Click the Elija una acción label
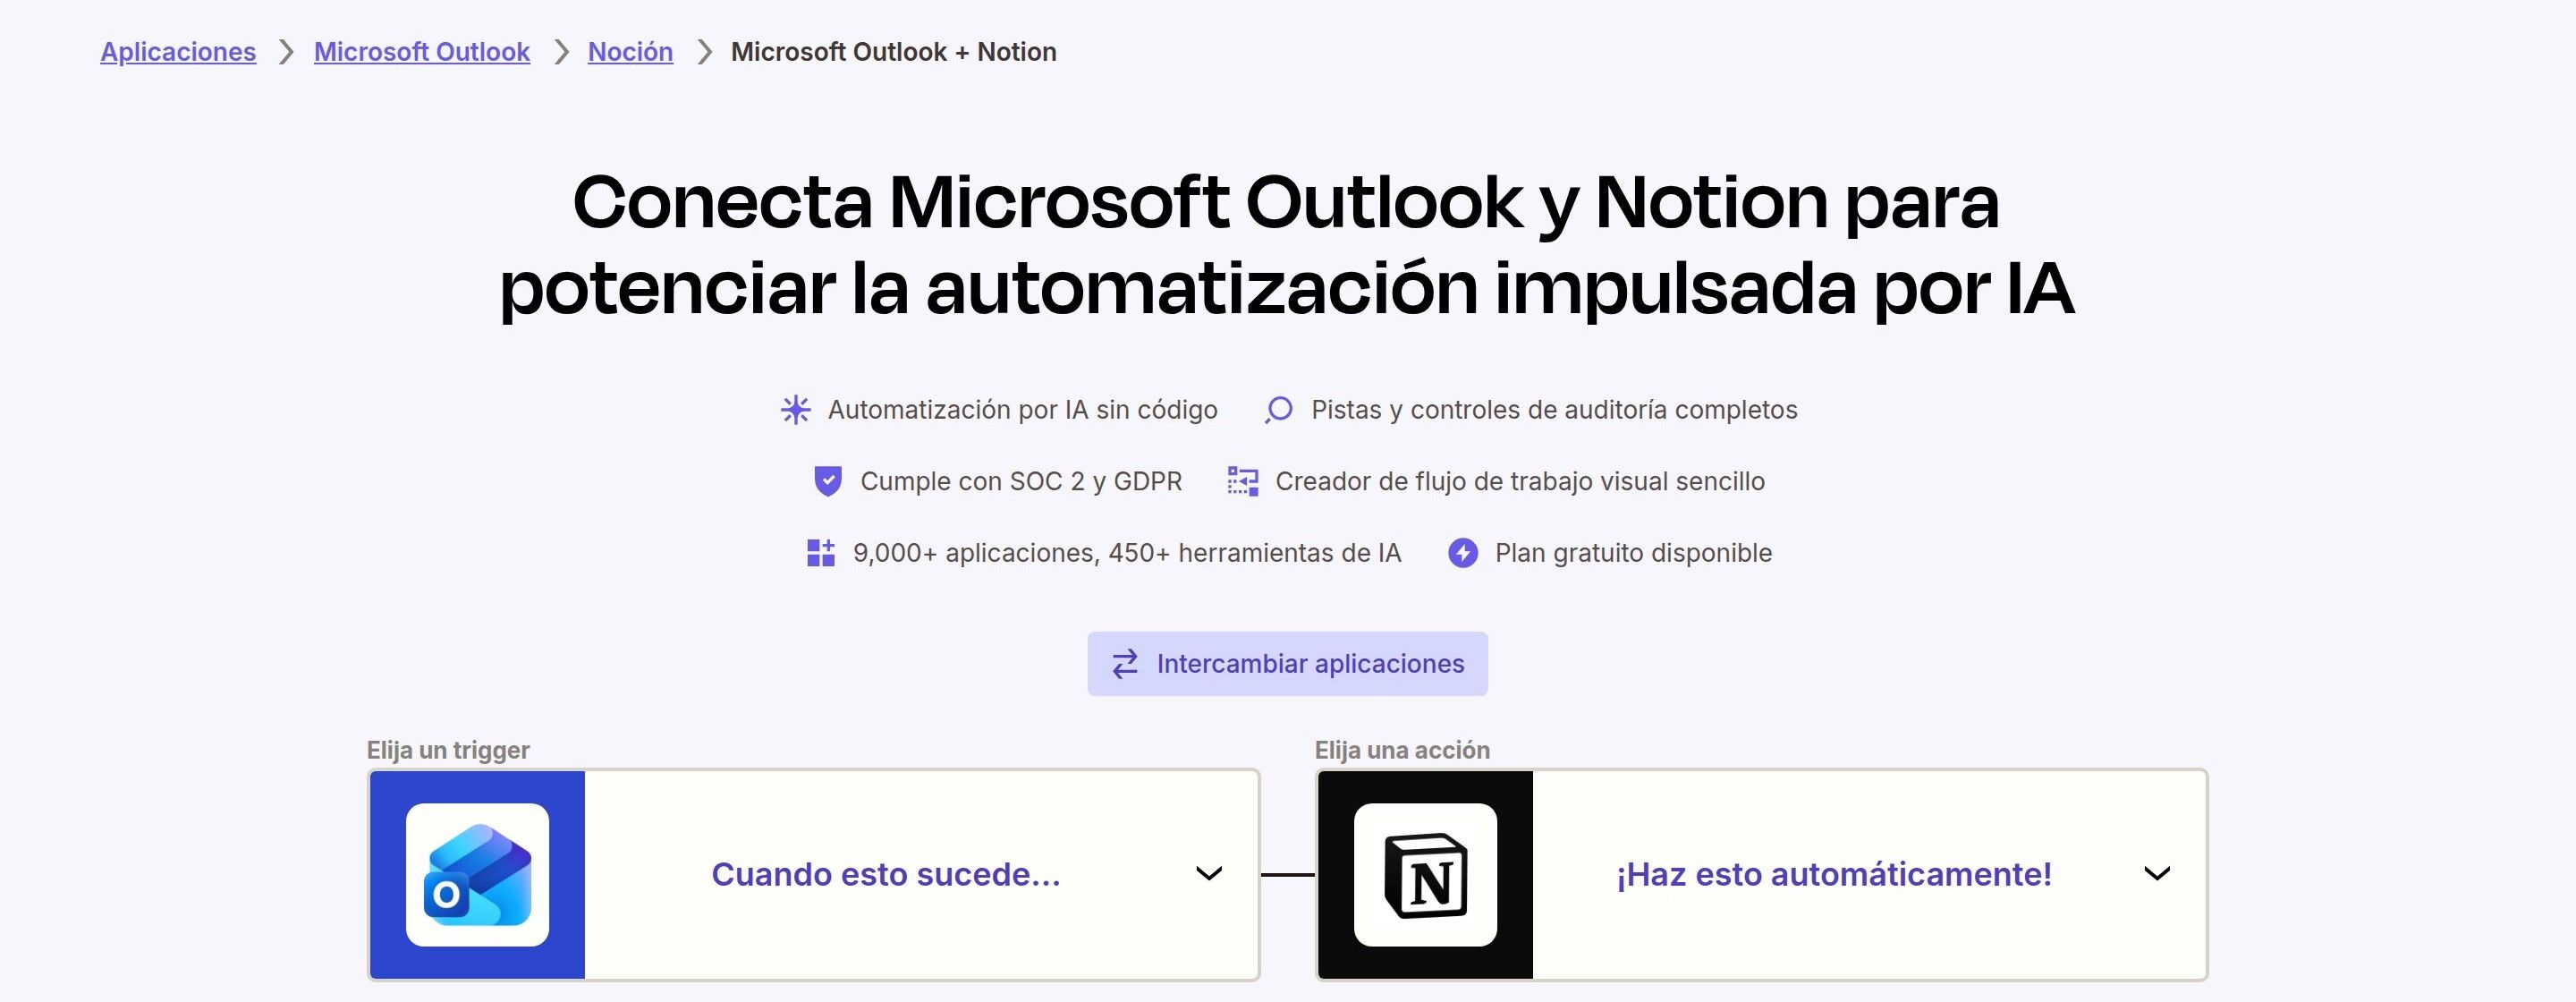 click(1402, 750)
